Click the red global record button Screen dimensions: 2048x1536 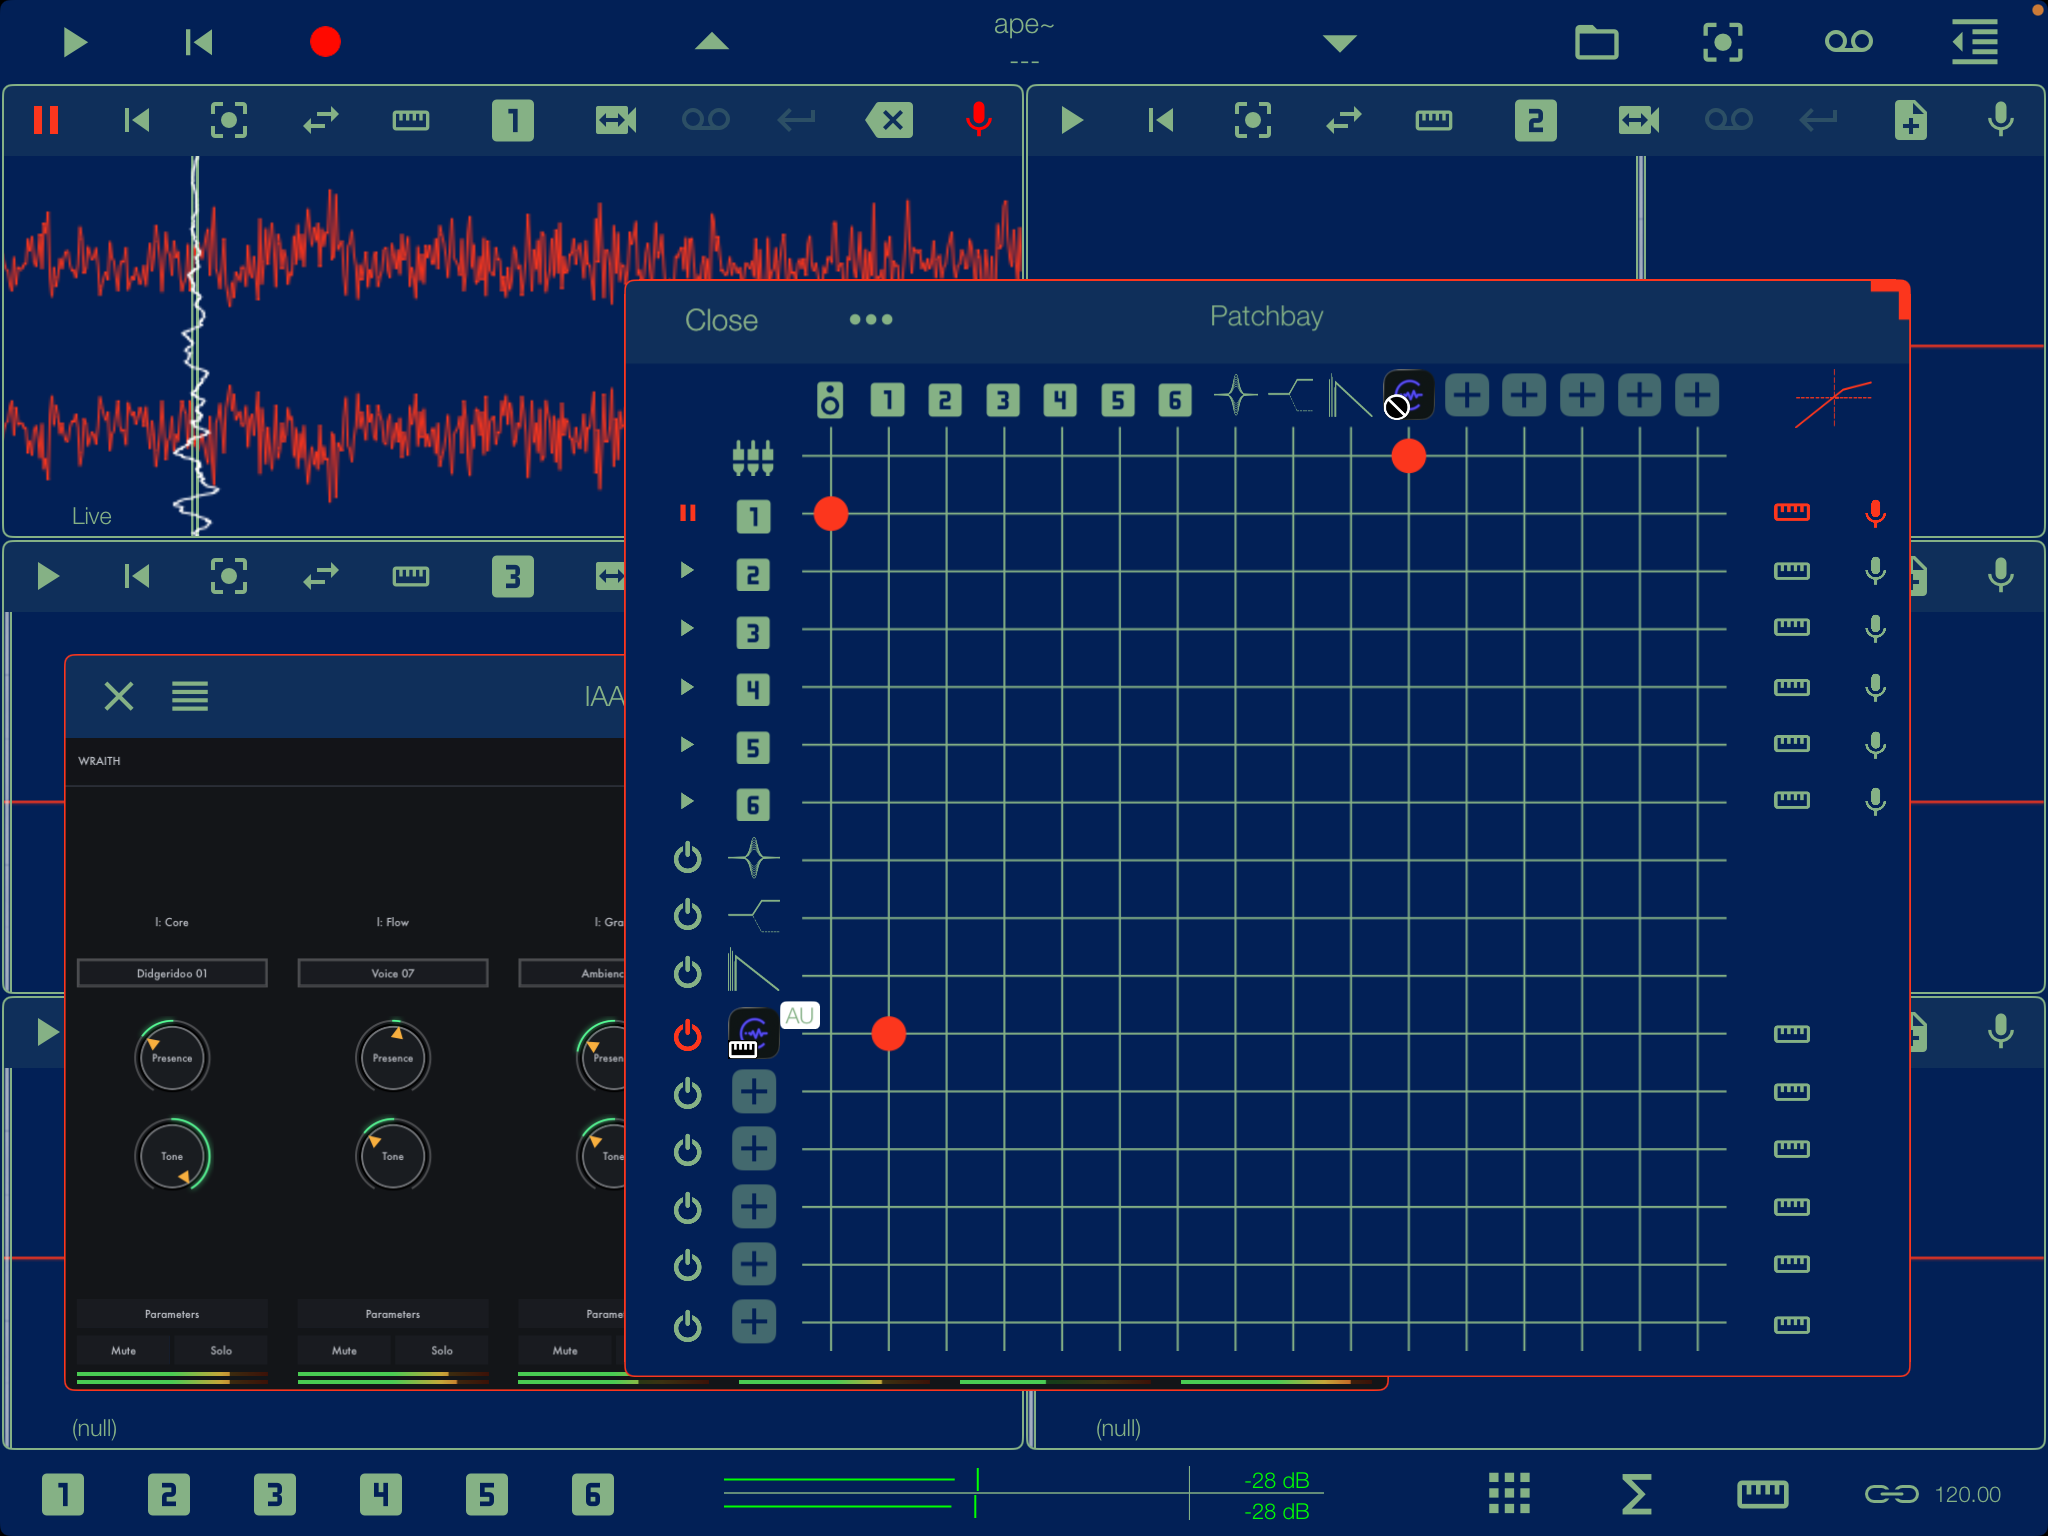coord(325,42)
